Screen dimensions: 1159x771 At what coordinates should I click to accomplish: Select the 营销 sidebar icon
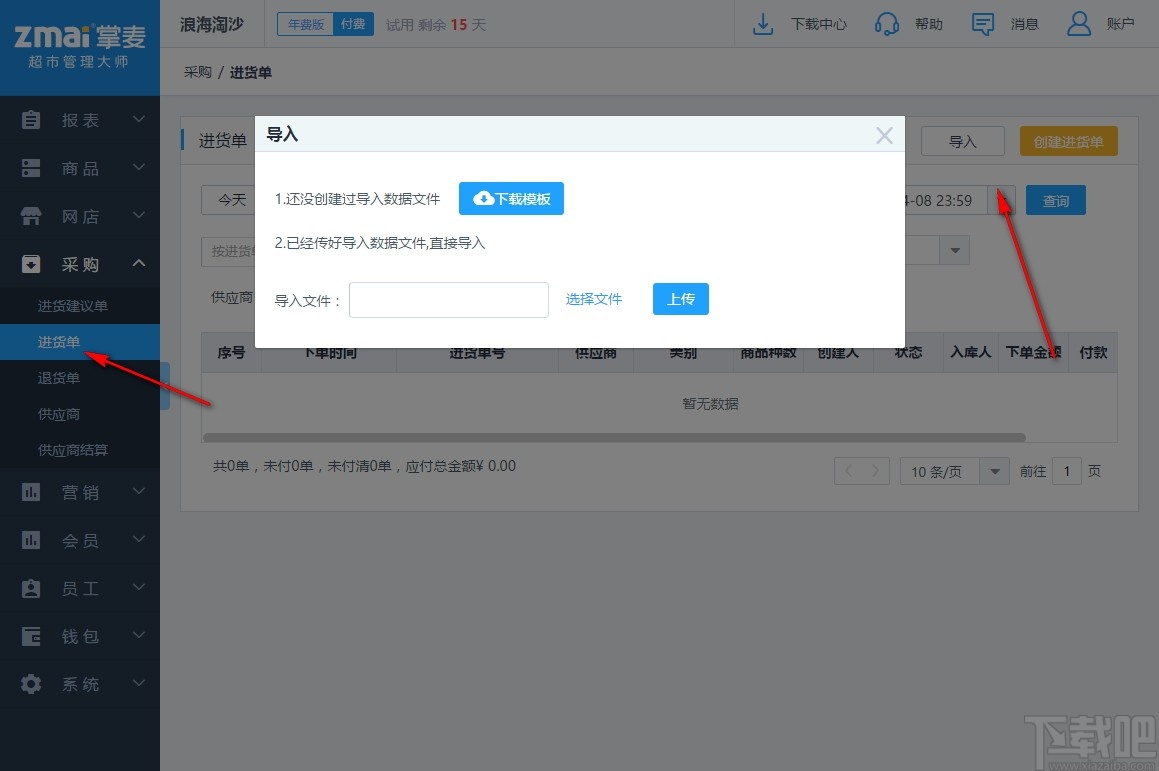[x=30, y=492]
